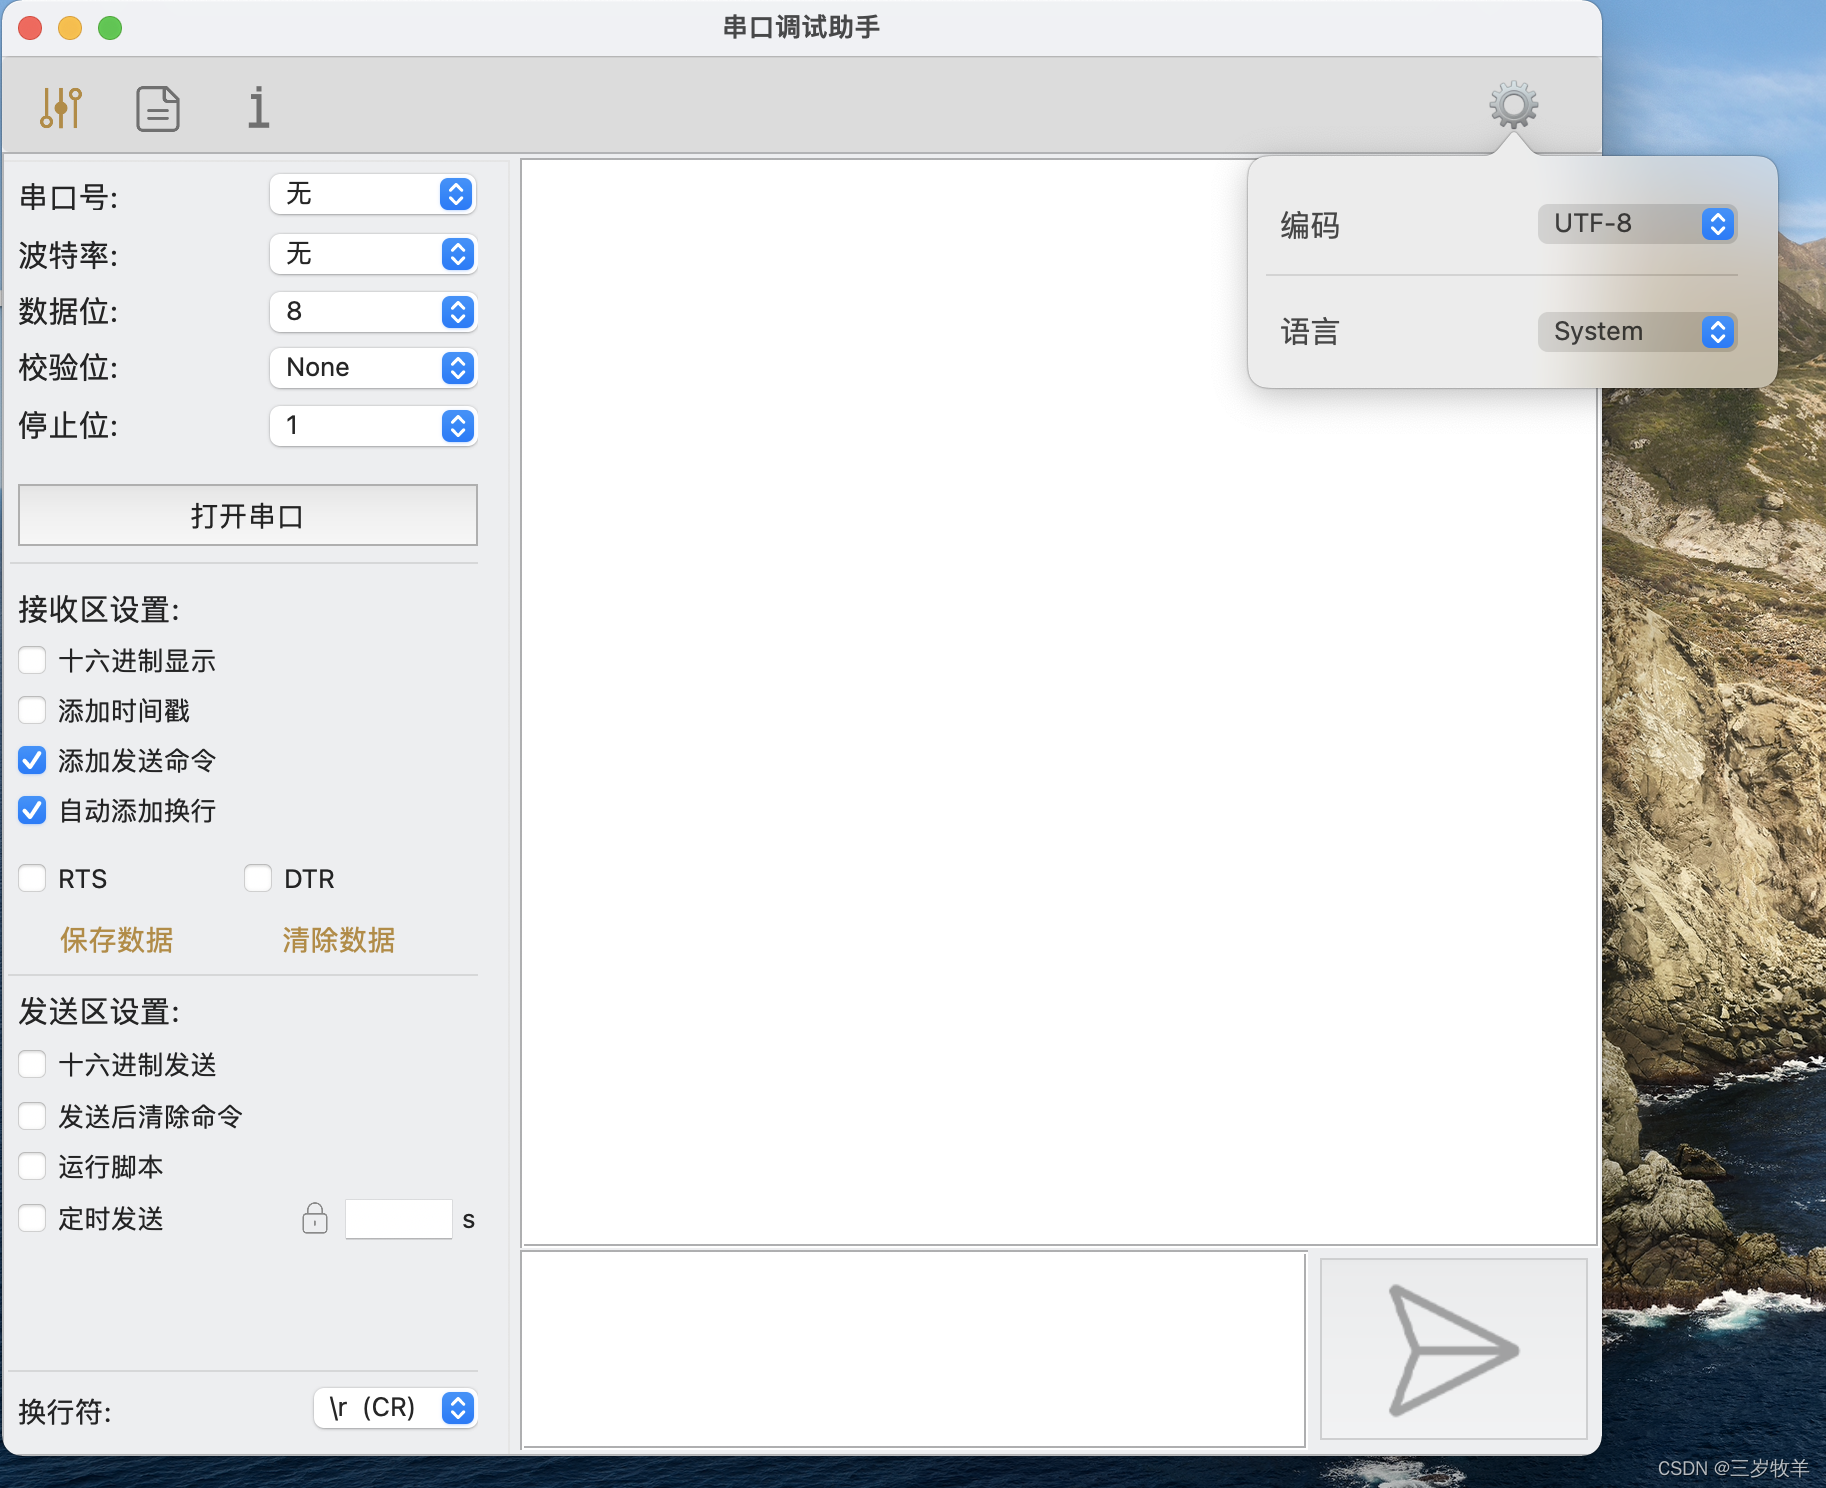
Task: Uncheck 添加发送命令 checkbox
Action: coord(32,760)
